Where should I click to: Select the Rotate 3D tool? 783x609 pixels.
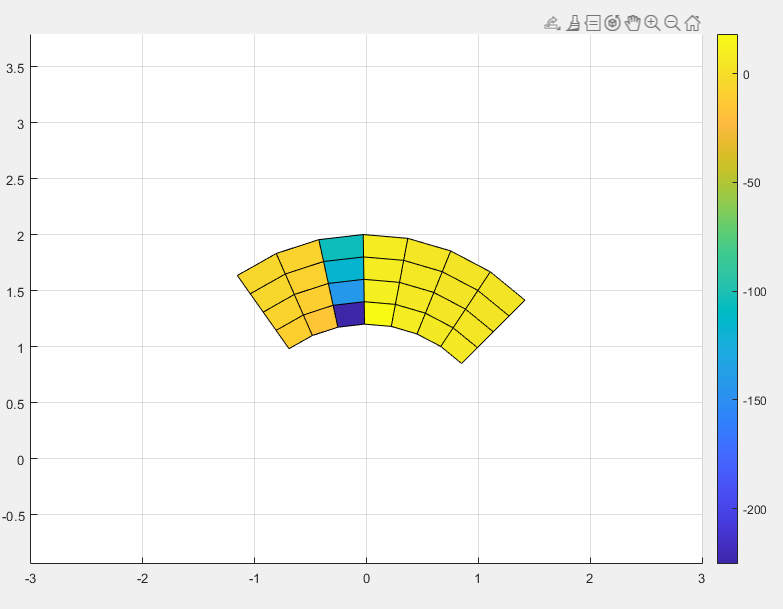(x=613, y=23)
